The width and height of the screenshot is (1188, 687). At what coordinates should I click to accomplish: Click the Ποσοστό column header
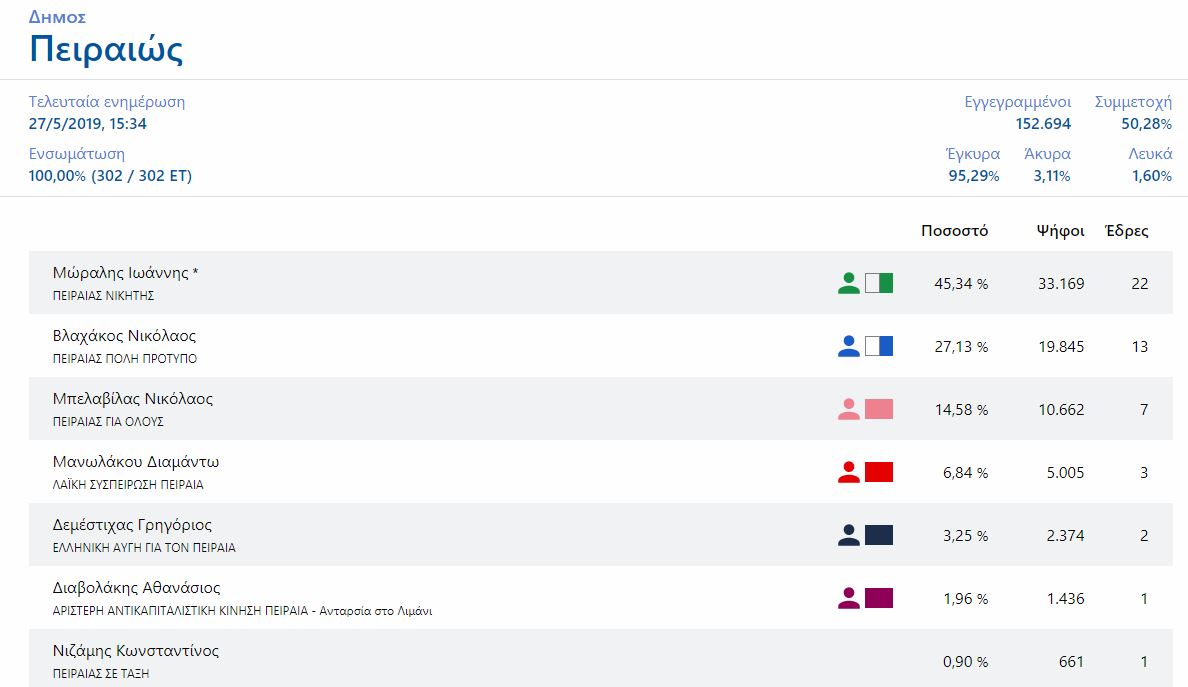pos(955,230)
